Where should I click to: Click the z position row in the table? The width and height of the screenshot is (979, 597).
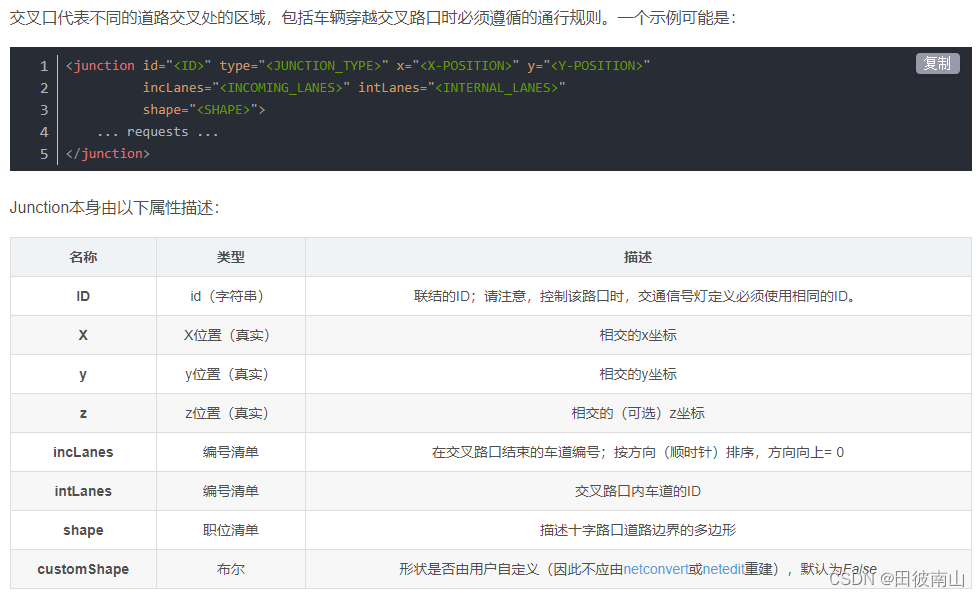[82, 413]
